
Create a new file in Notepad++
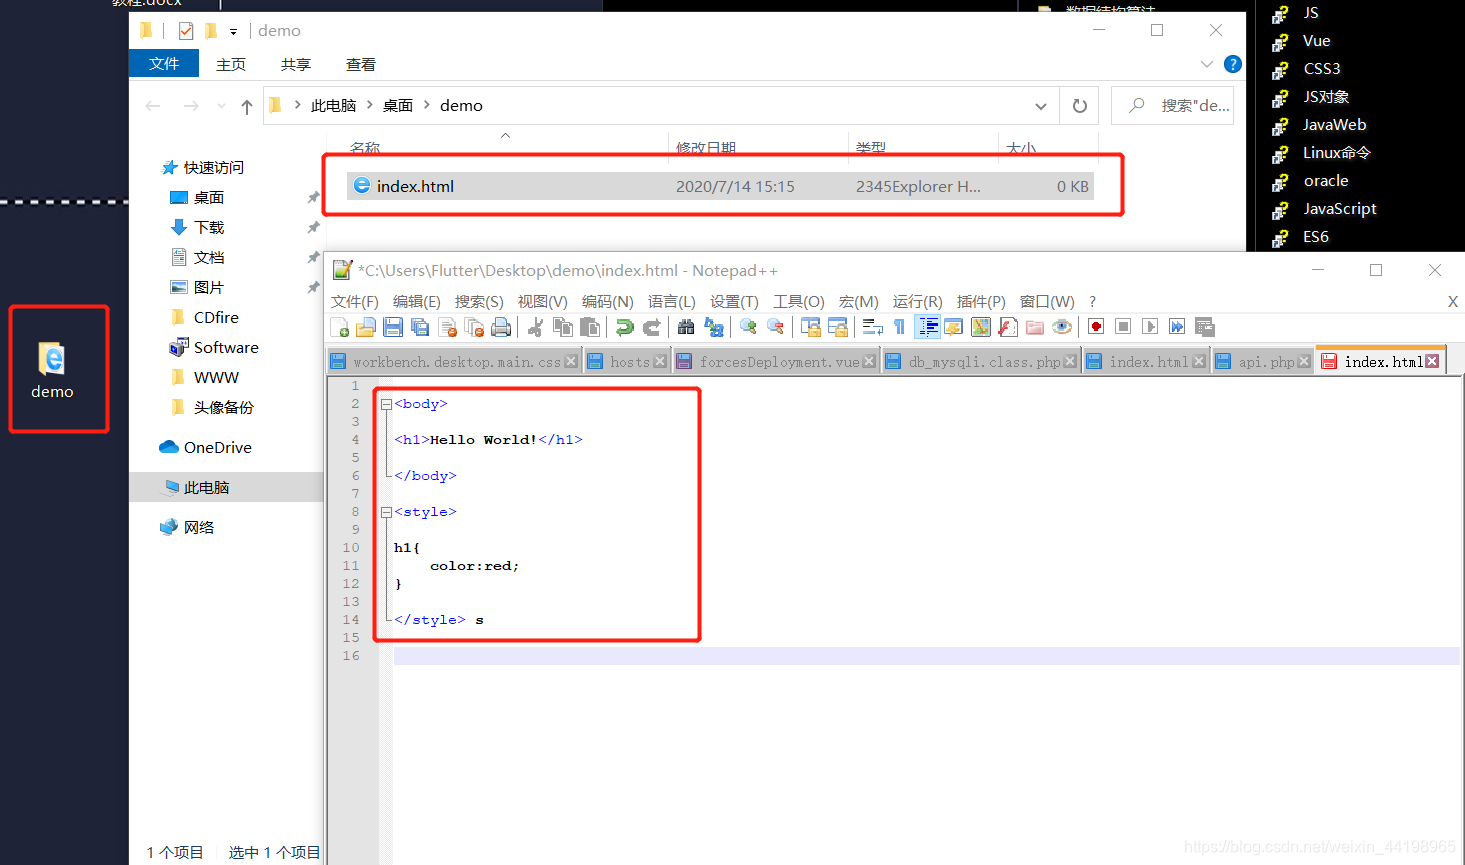tap(340, 326)
